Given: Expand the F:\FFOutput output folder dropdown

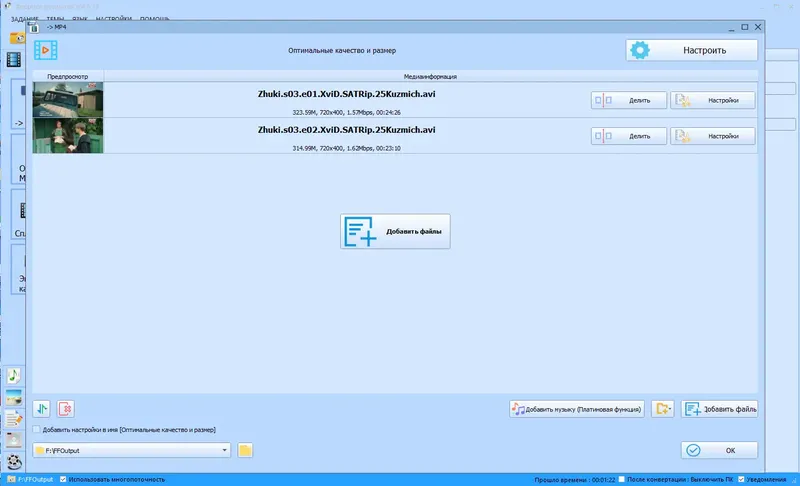Looking at the screenshot, I should coord(224,450).
